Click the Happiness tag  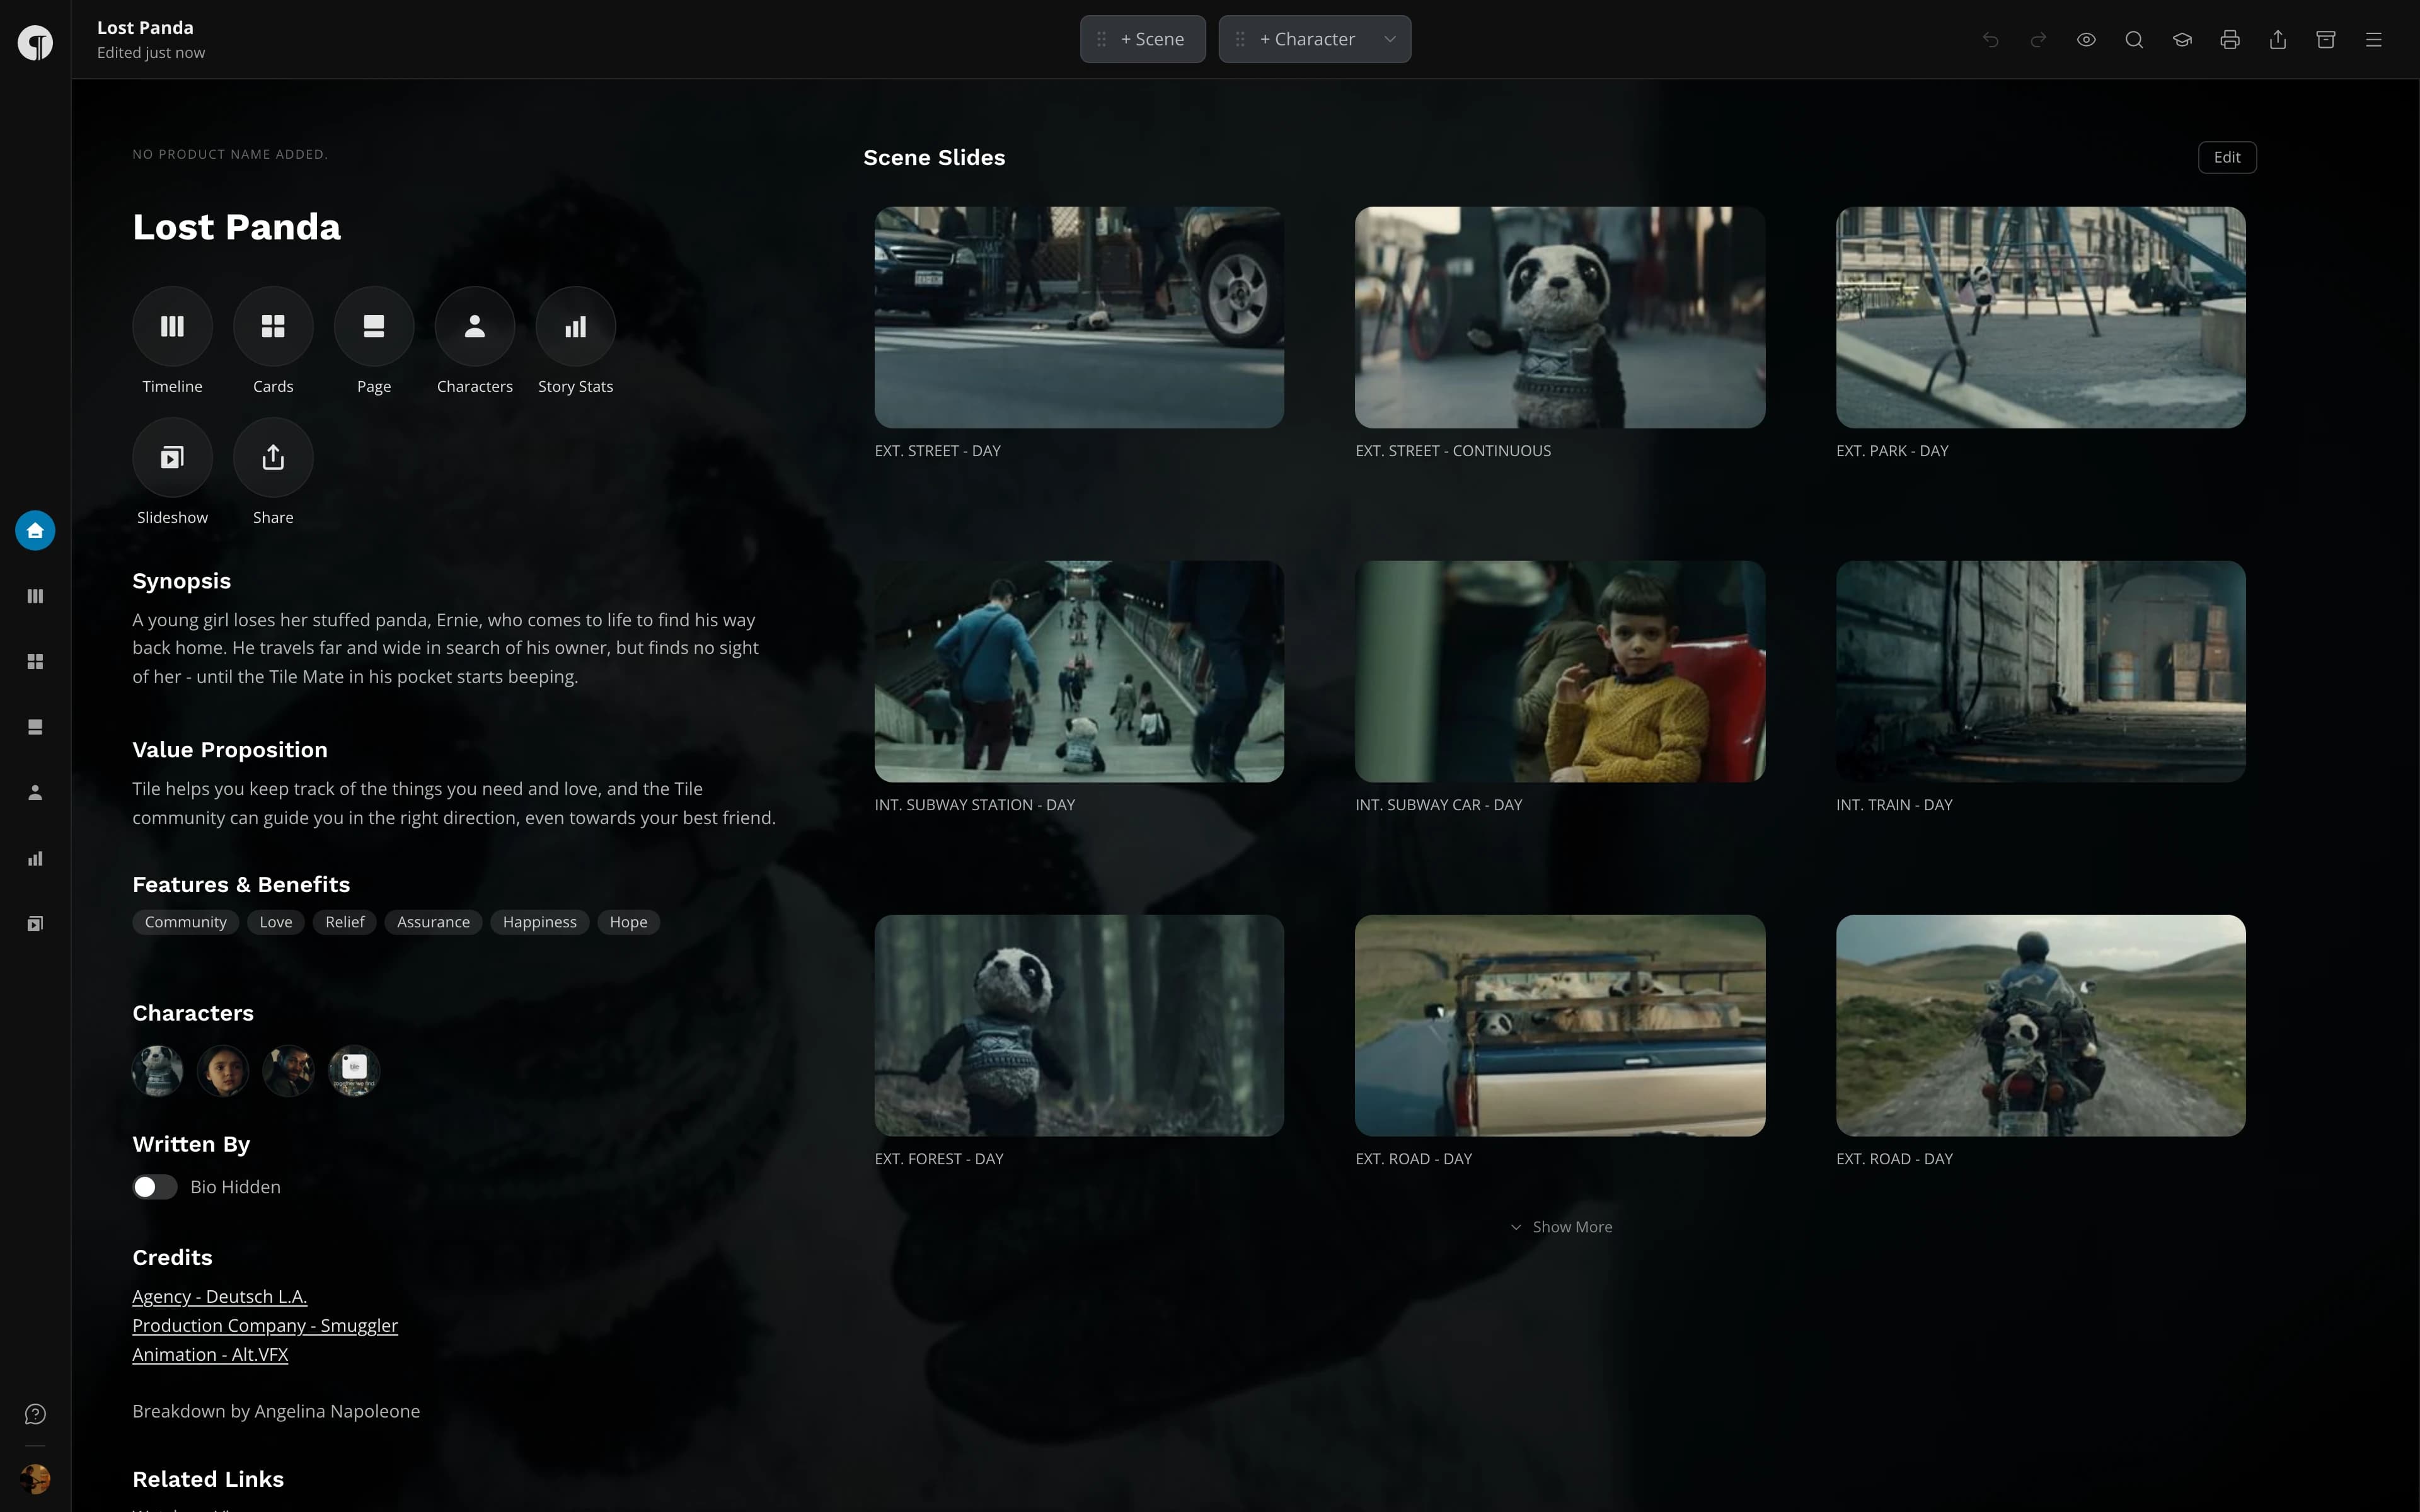click(x=540, y=922)
